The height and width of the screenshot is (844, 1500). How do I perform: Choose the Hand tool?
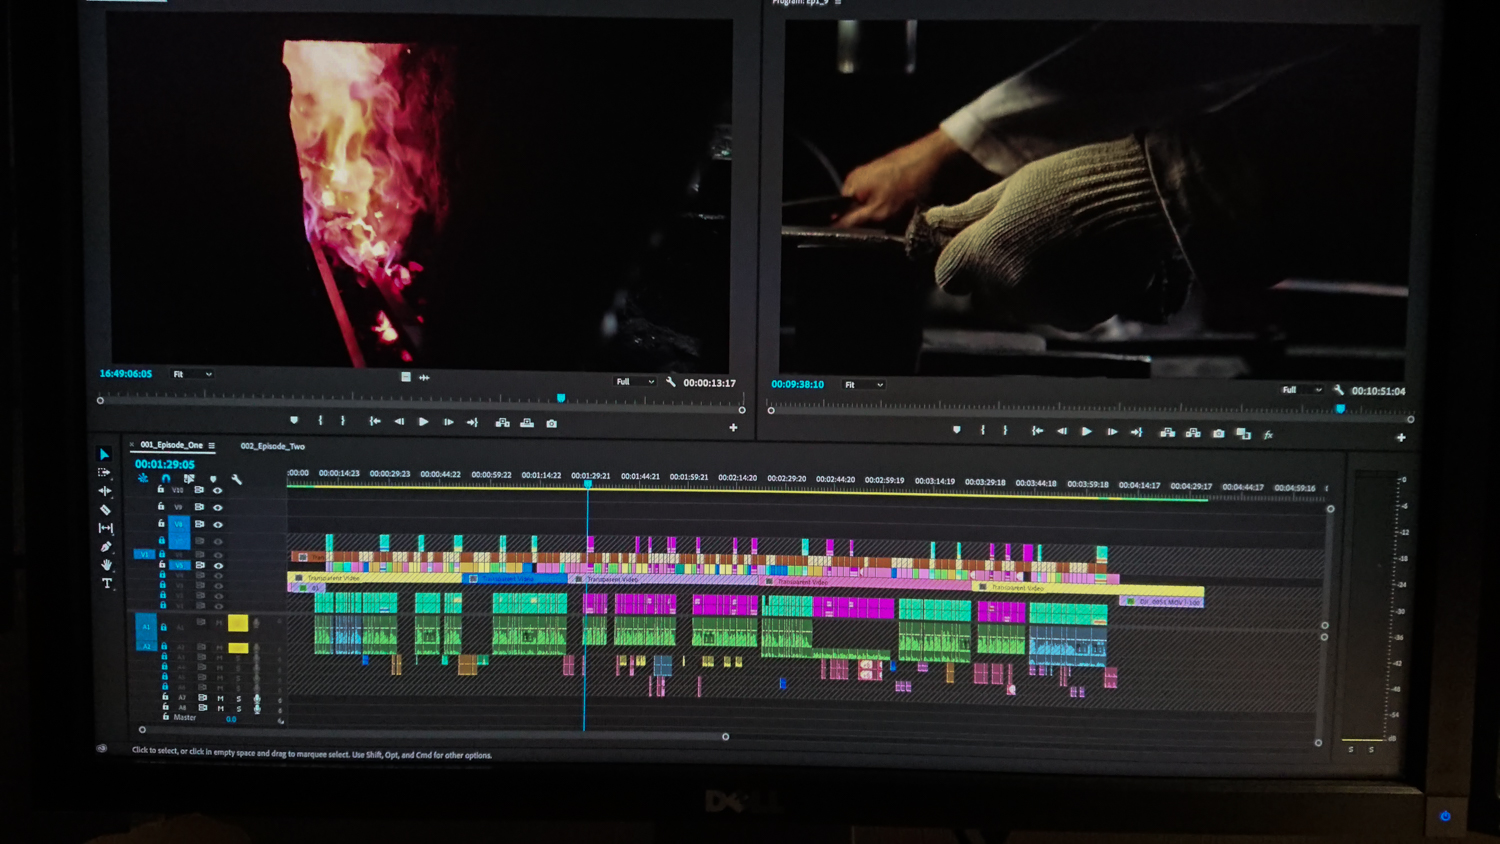click(x=106, y=565)
